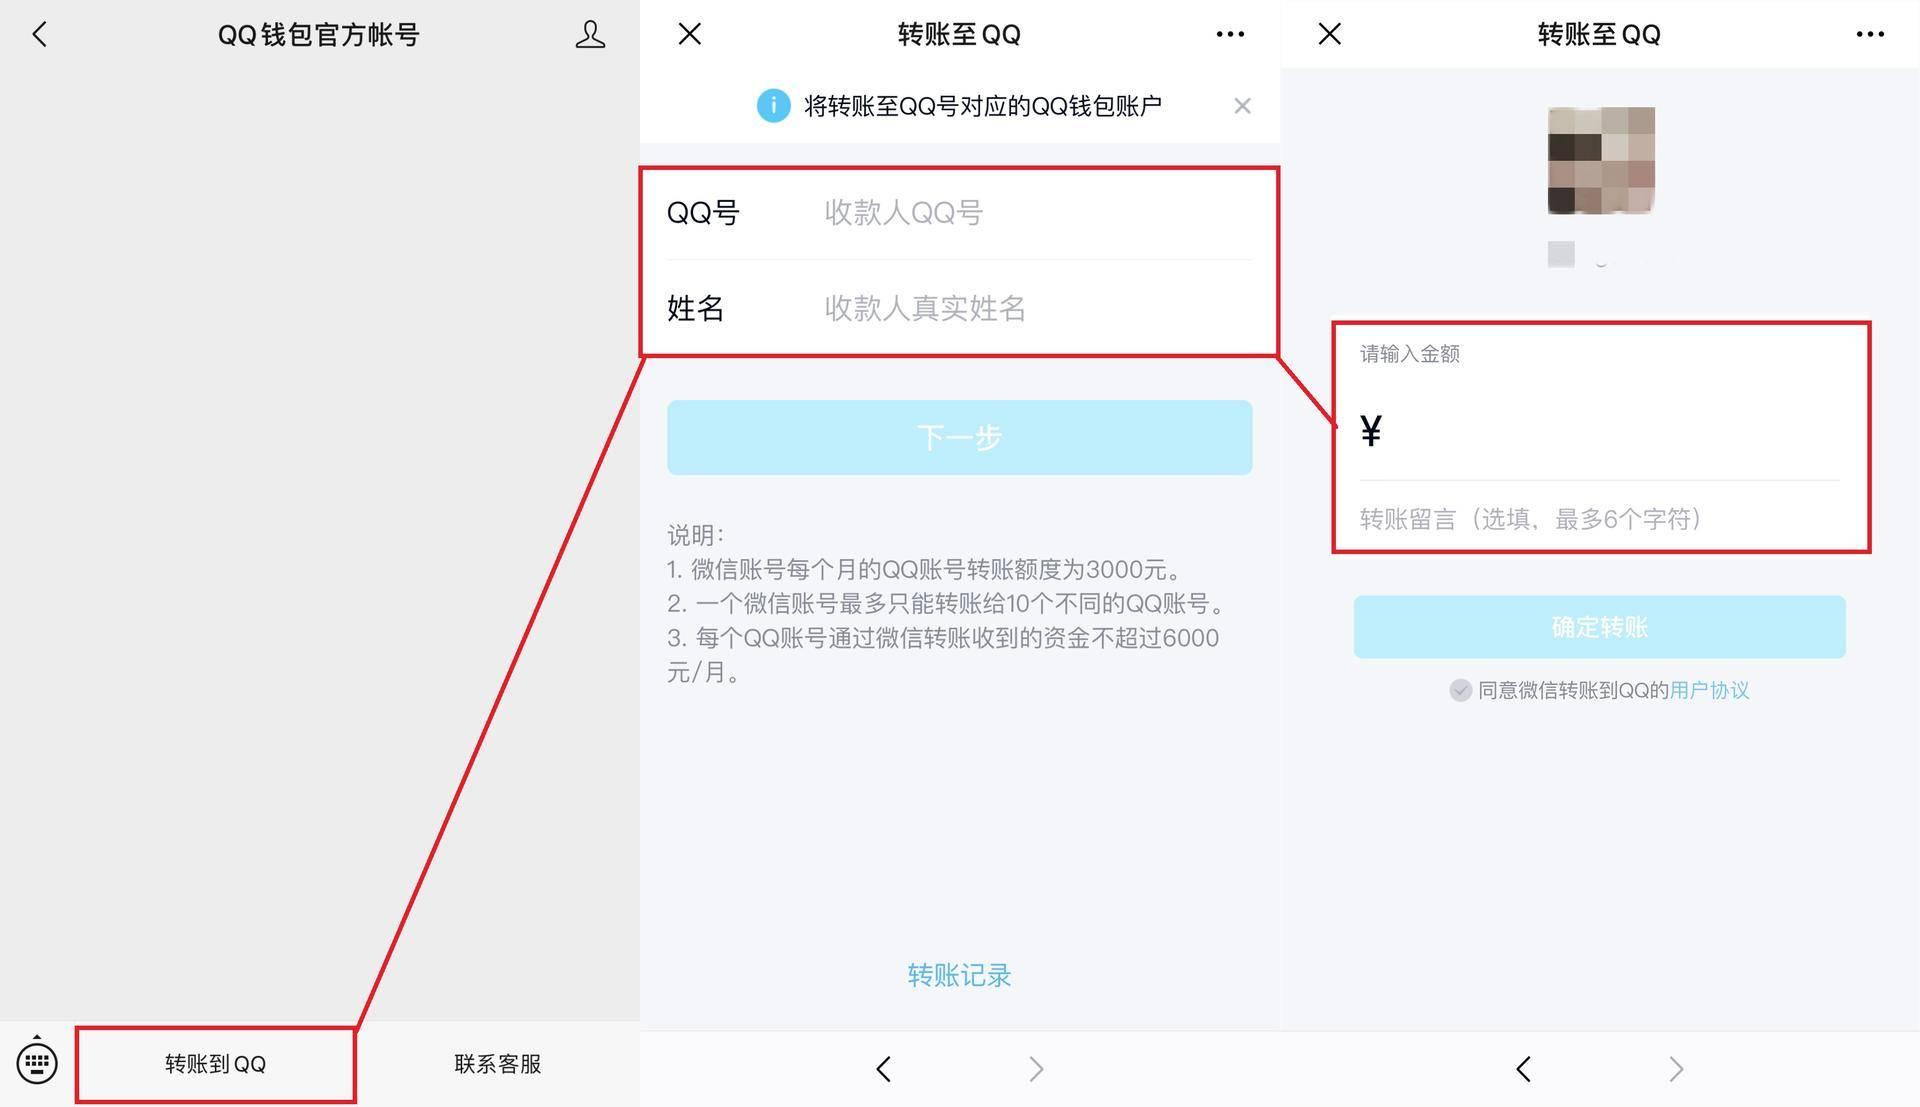Screen dimensions: 1920x1107
Task: Navigate forward in right page bottom bar
Action: coord(1676,1069)
